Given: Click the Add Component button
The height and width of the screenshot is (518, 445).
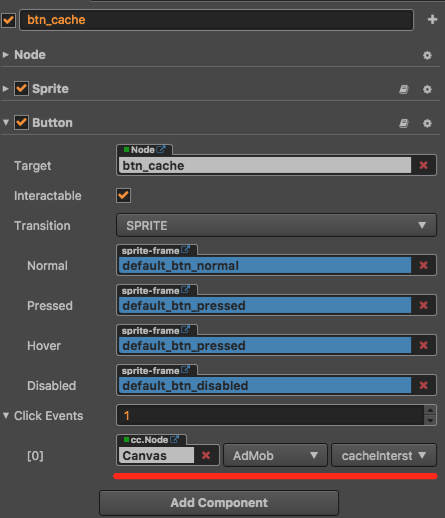Looking at the screenshot, I should (219, 503).
